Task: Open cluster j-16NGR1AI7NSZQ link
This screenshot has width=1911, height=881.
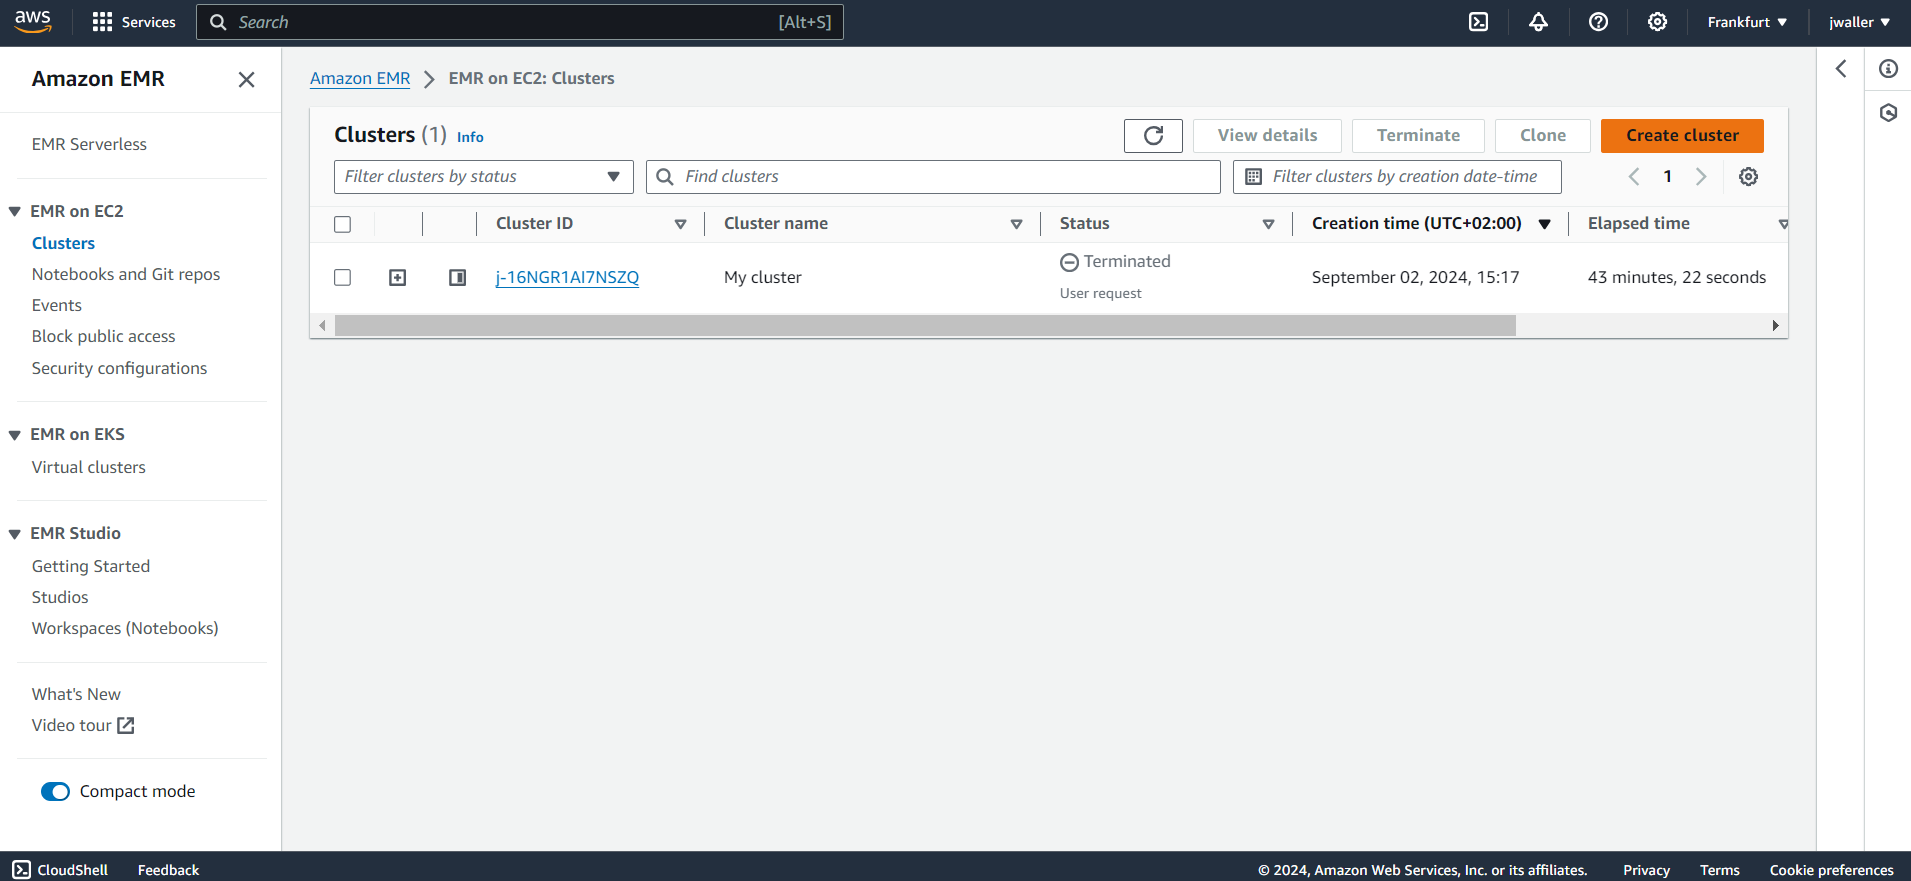Action: pyautogui.click(x=567, y=277)
